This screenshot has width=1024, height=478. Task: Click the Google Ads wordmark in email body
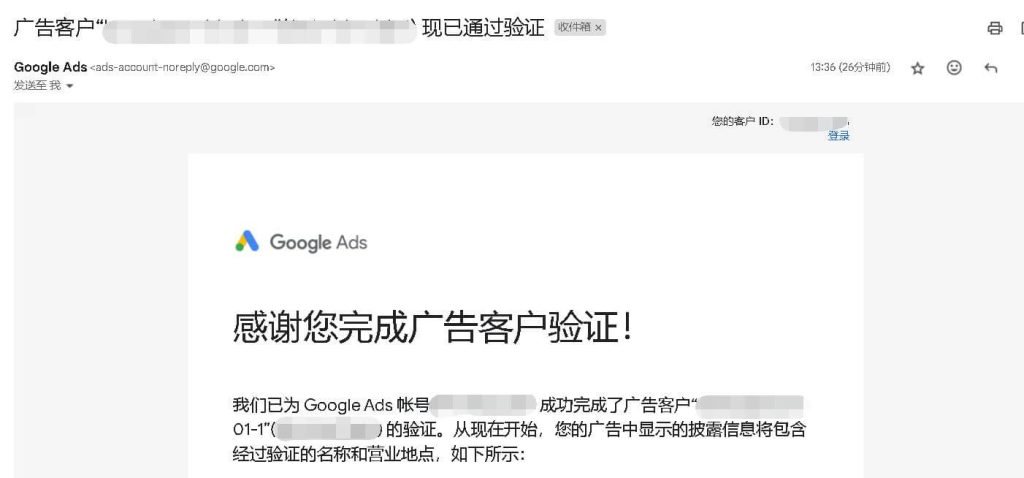pos(318,243)
